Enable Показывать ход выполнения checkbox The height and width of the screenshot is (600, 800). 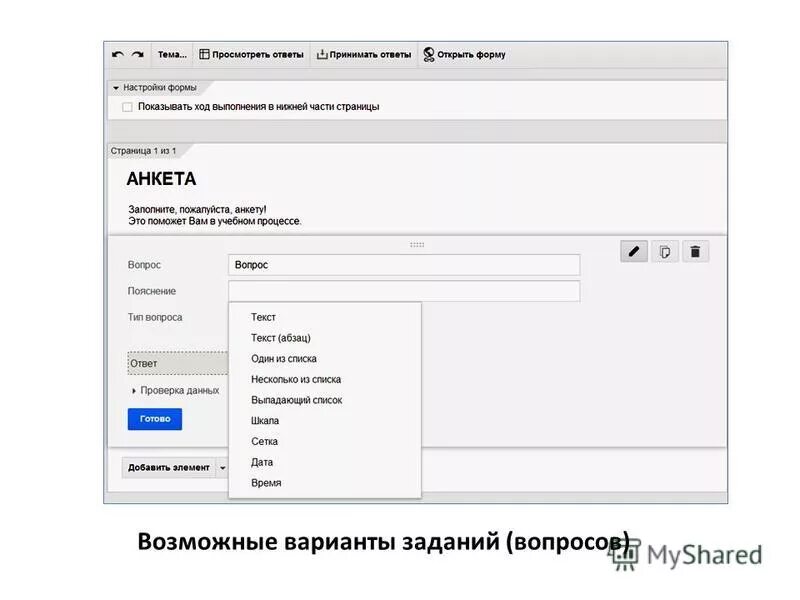pyautogui.click(x=127, y=107)
